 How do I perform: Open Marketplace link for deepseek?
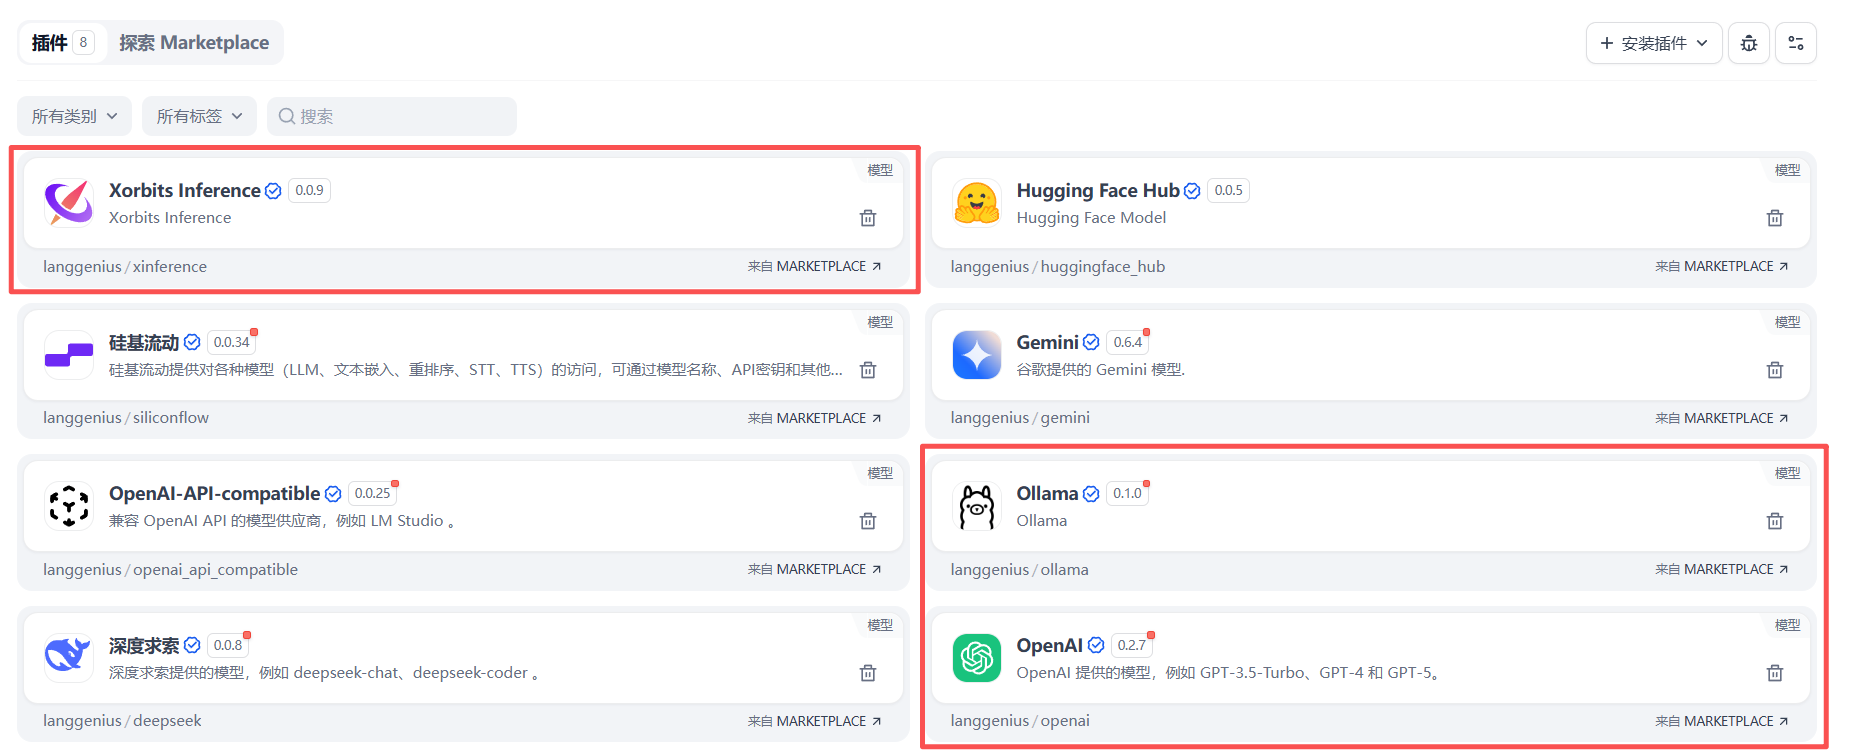click(815, 721)
